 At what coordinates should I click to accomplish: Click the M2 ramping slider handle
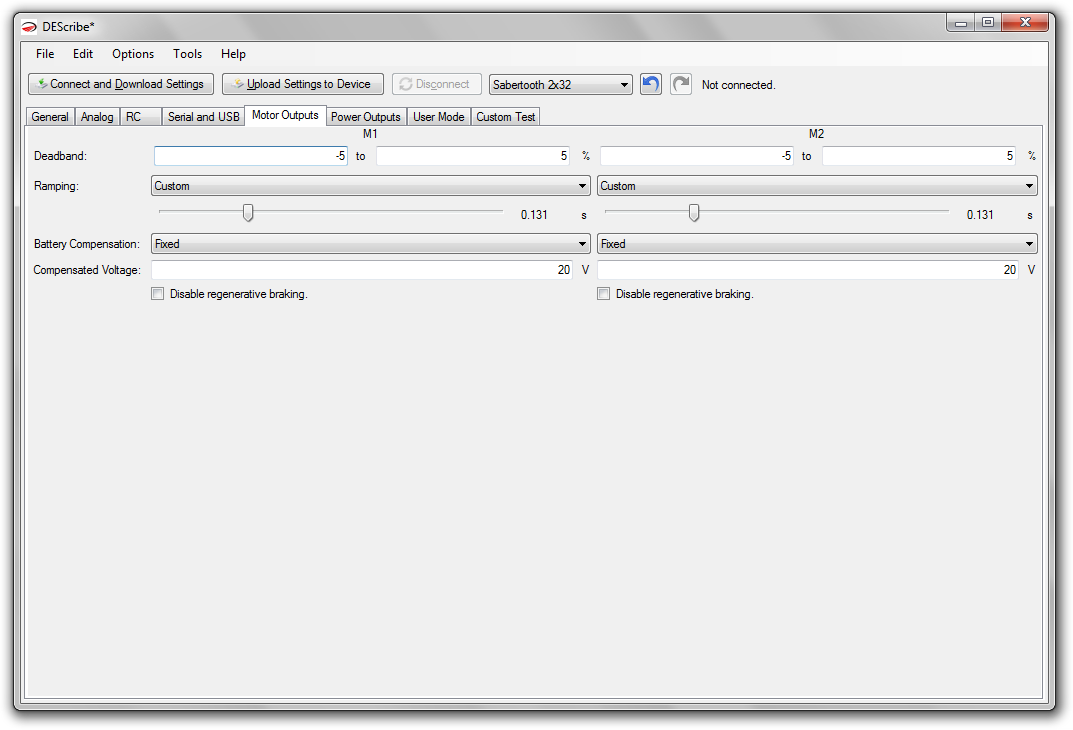click(x=694, y=213)
